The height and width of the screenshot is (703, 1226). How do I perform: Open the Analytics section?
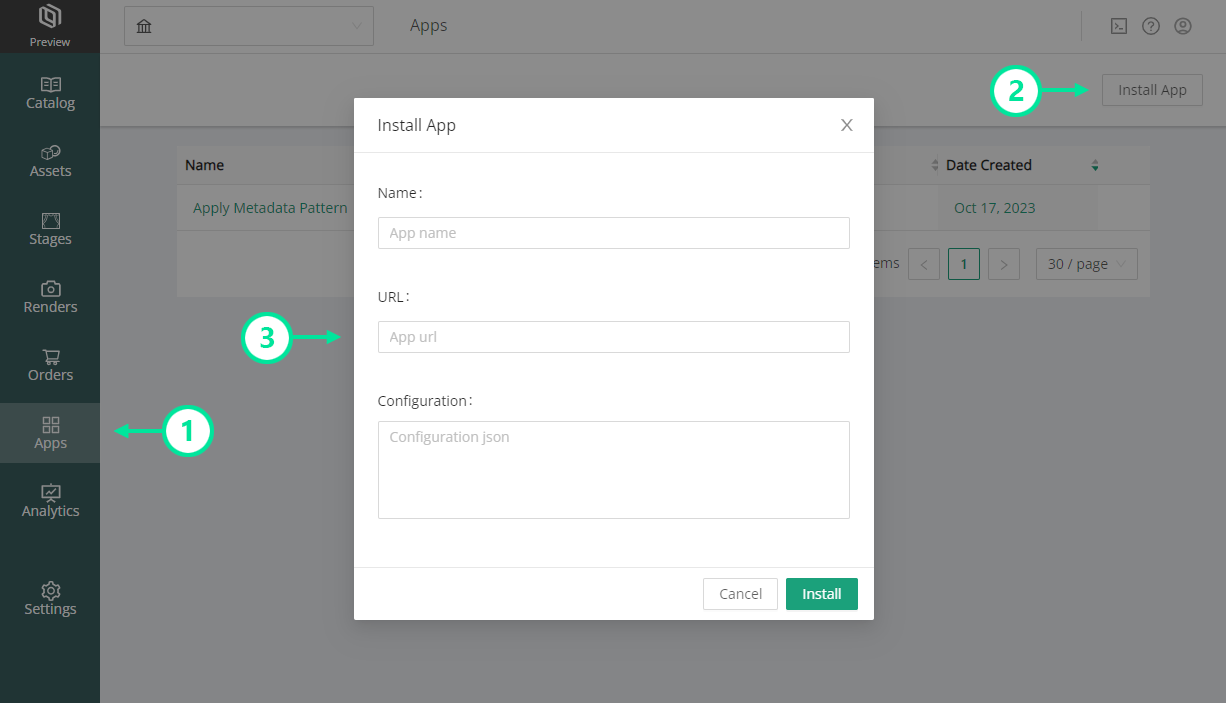(50, 501)
